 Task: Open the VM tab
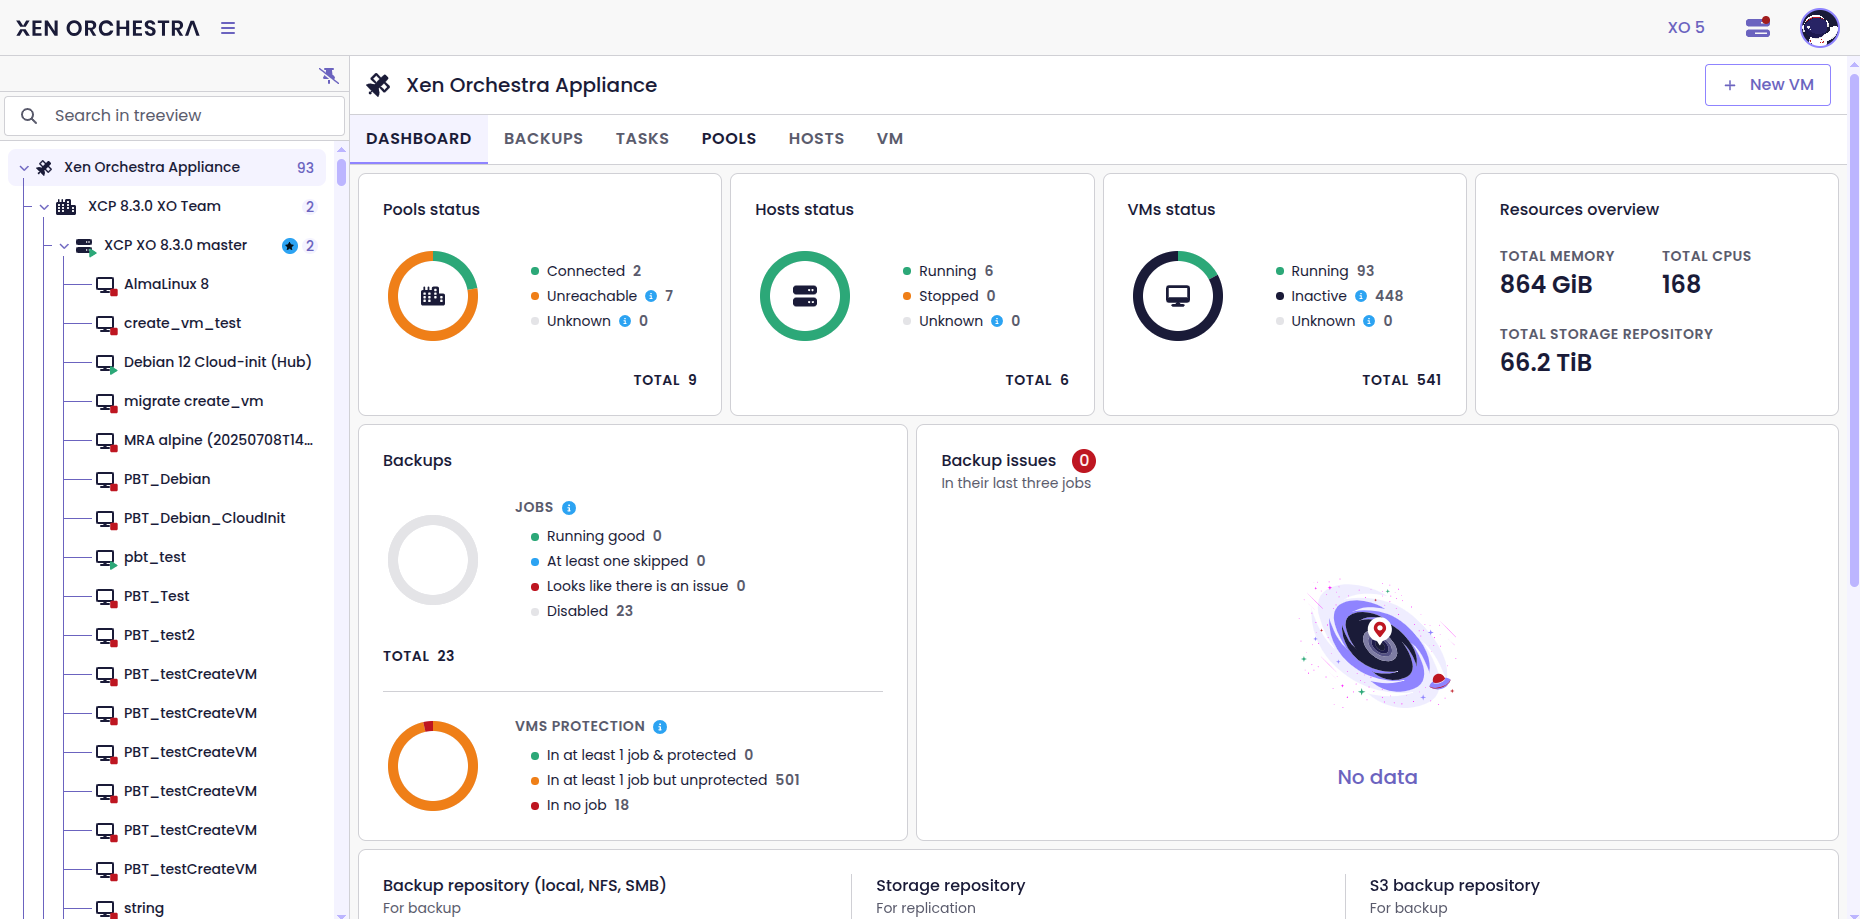coord(890,139)
